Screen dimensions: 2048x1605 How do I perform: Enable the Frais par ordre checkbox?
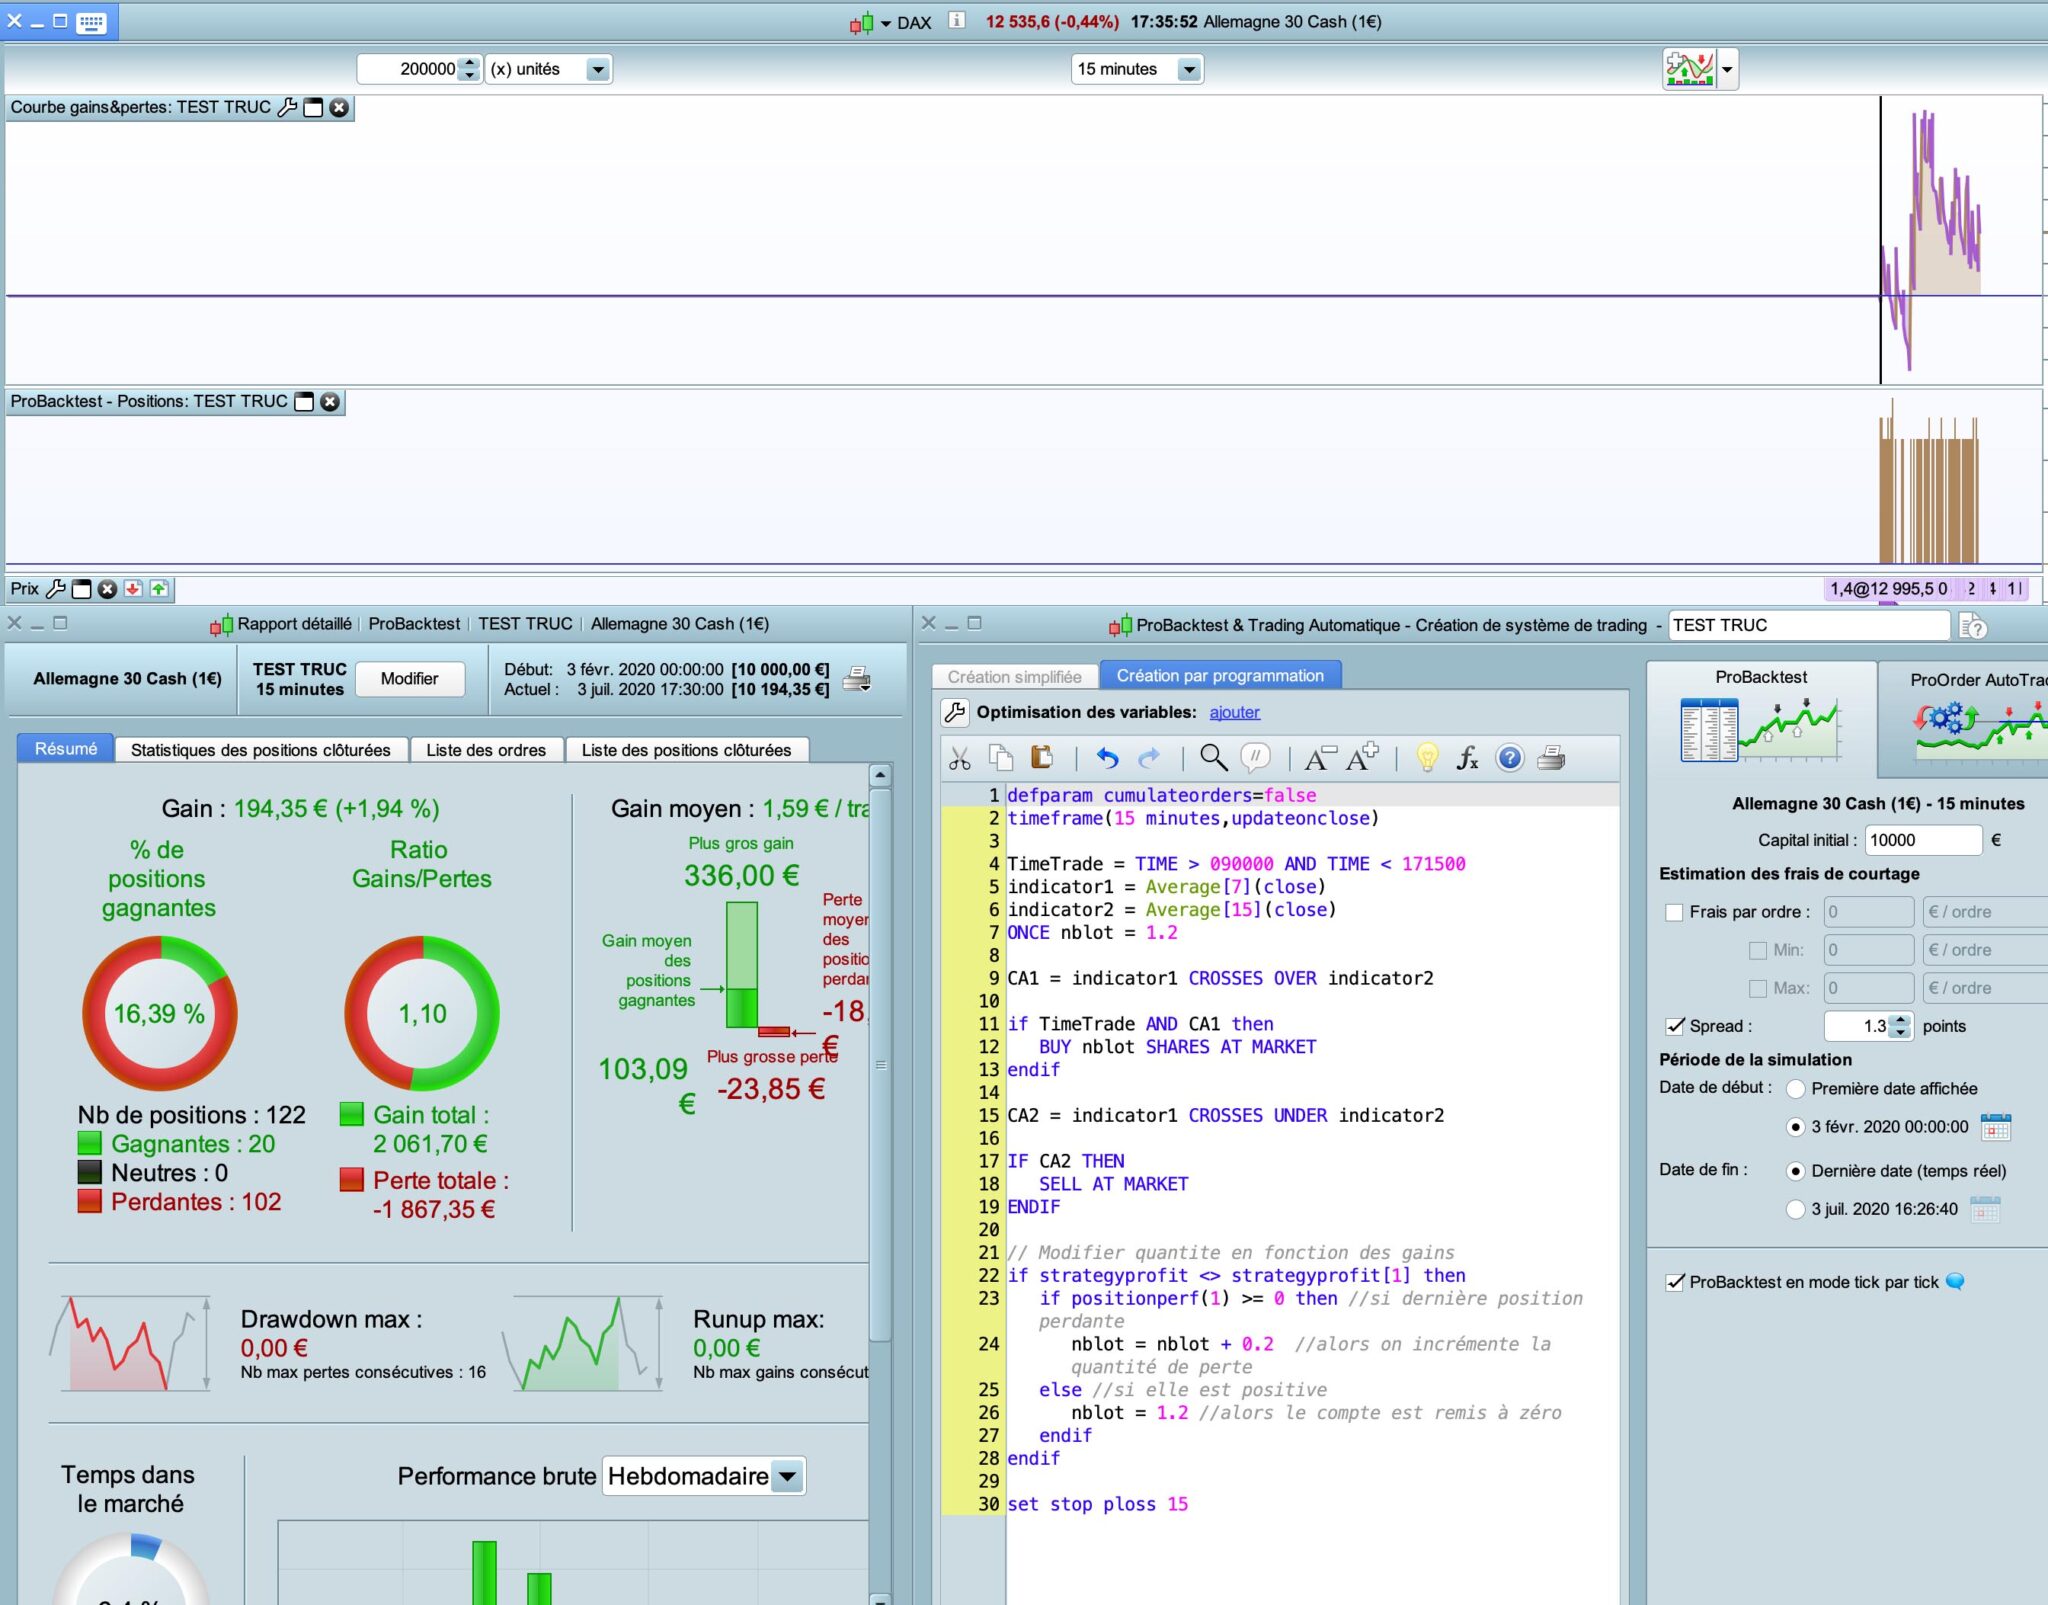point(1674,912)
